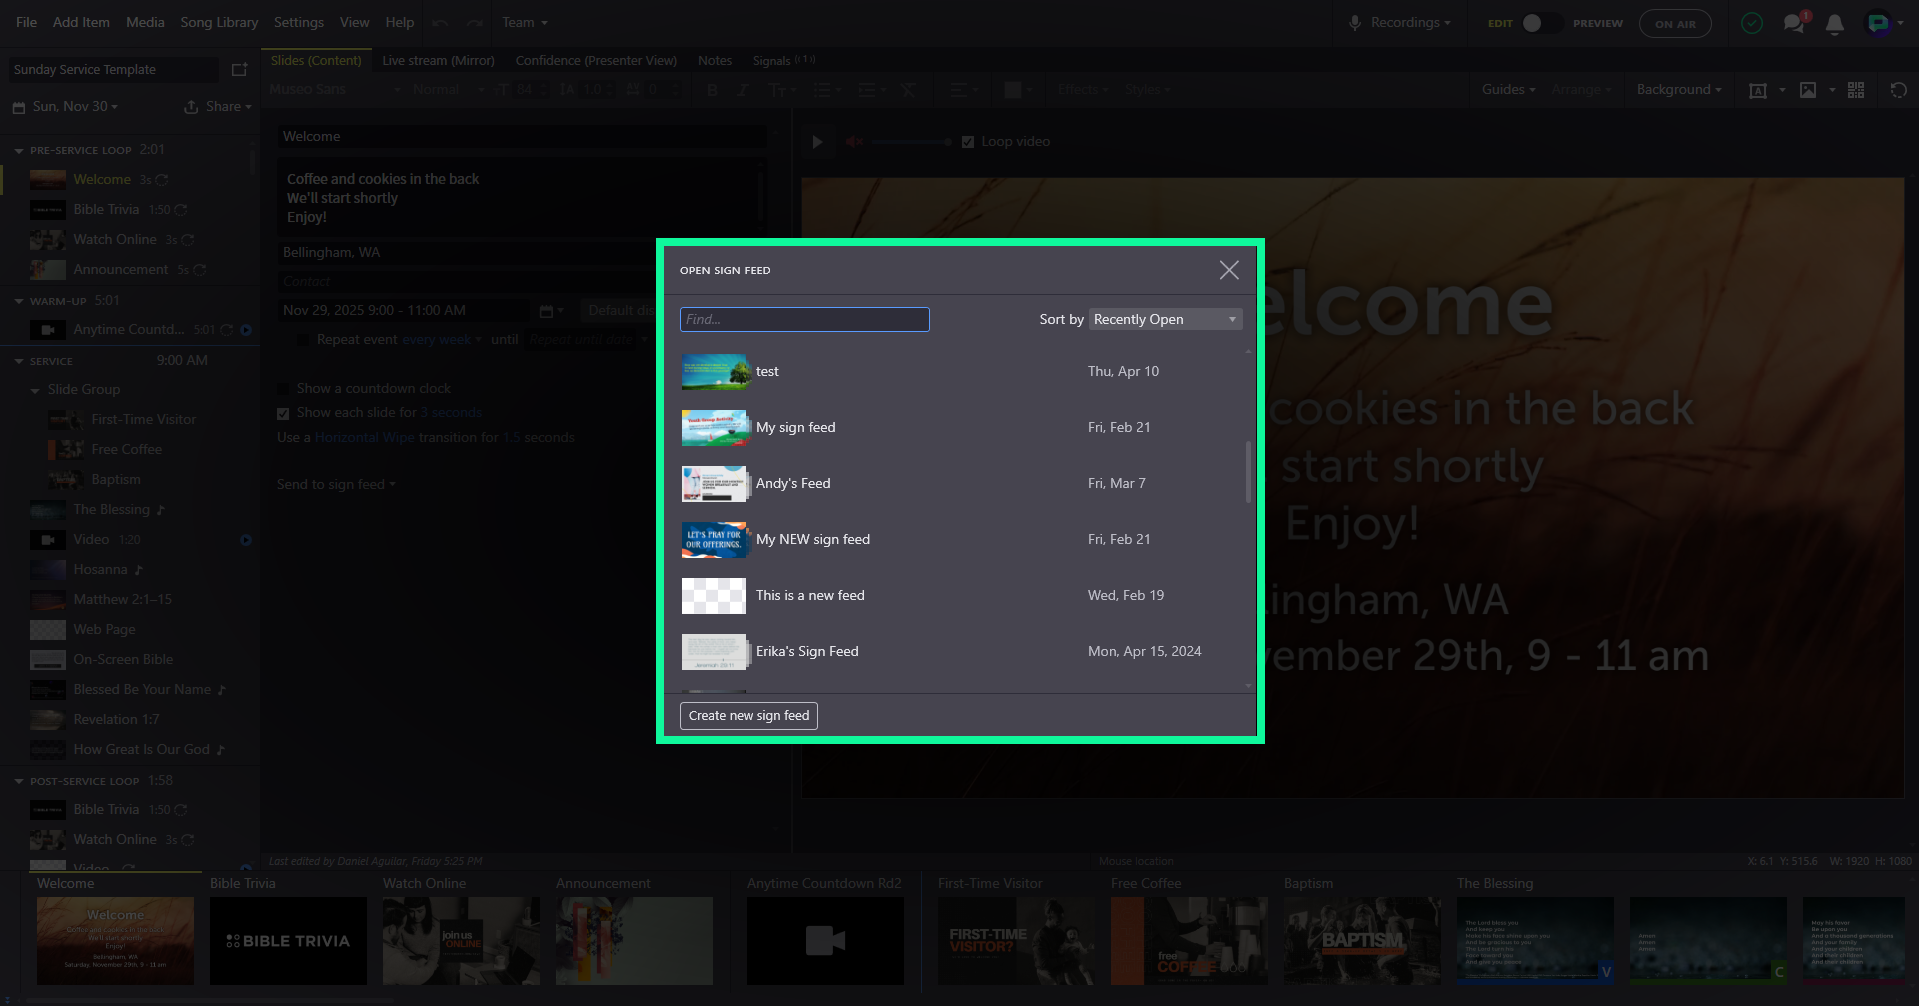Open the Notes tab
This screenshot has width=1919, height=1006.
(x=715, y=61)
